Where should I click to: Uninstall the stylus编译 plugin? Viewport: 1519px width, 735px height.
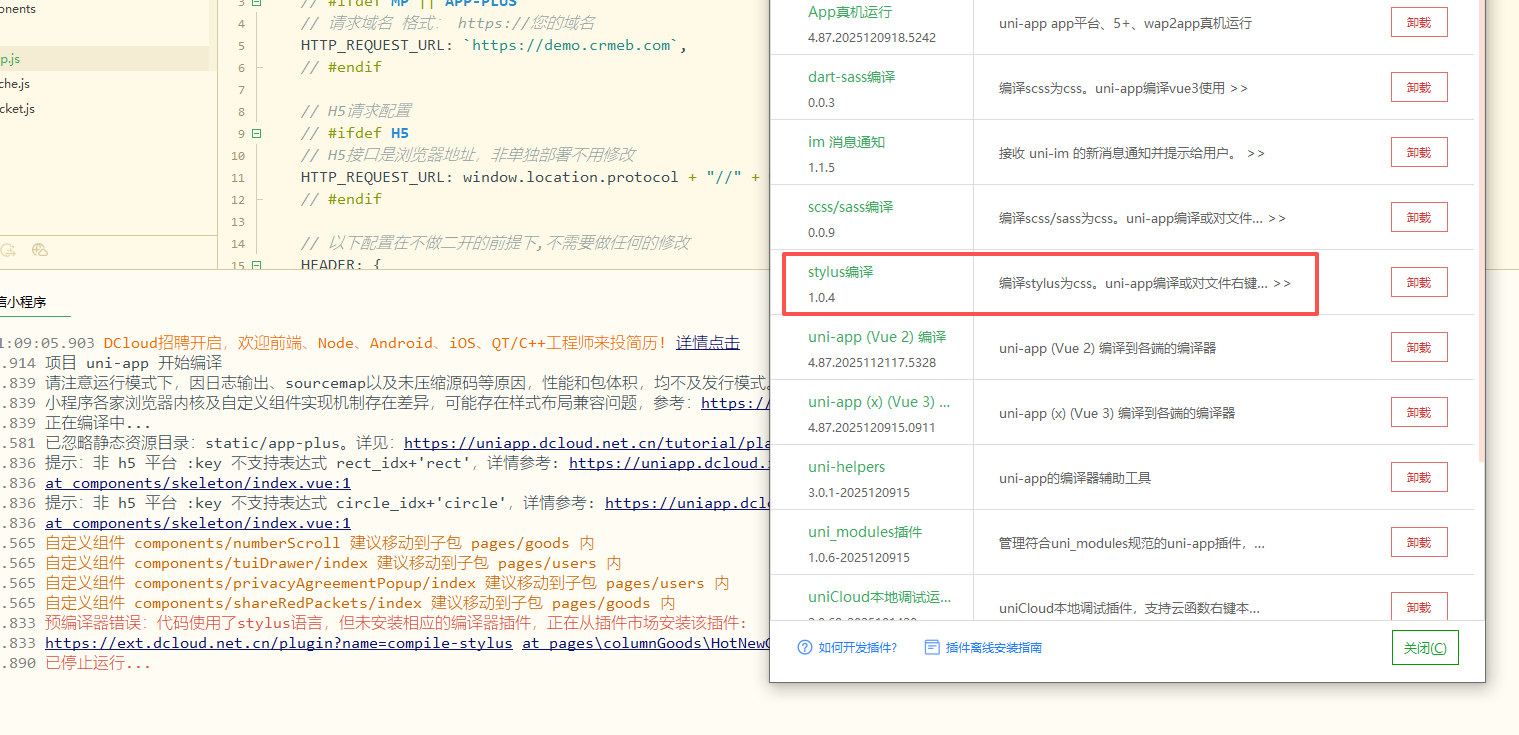pos(1418,283)
